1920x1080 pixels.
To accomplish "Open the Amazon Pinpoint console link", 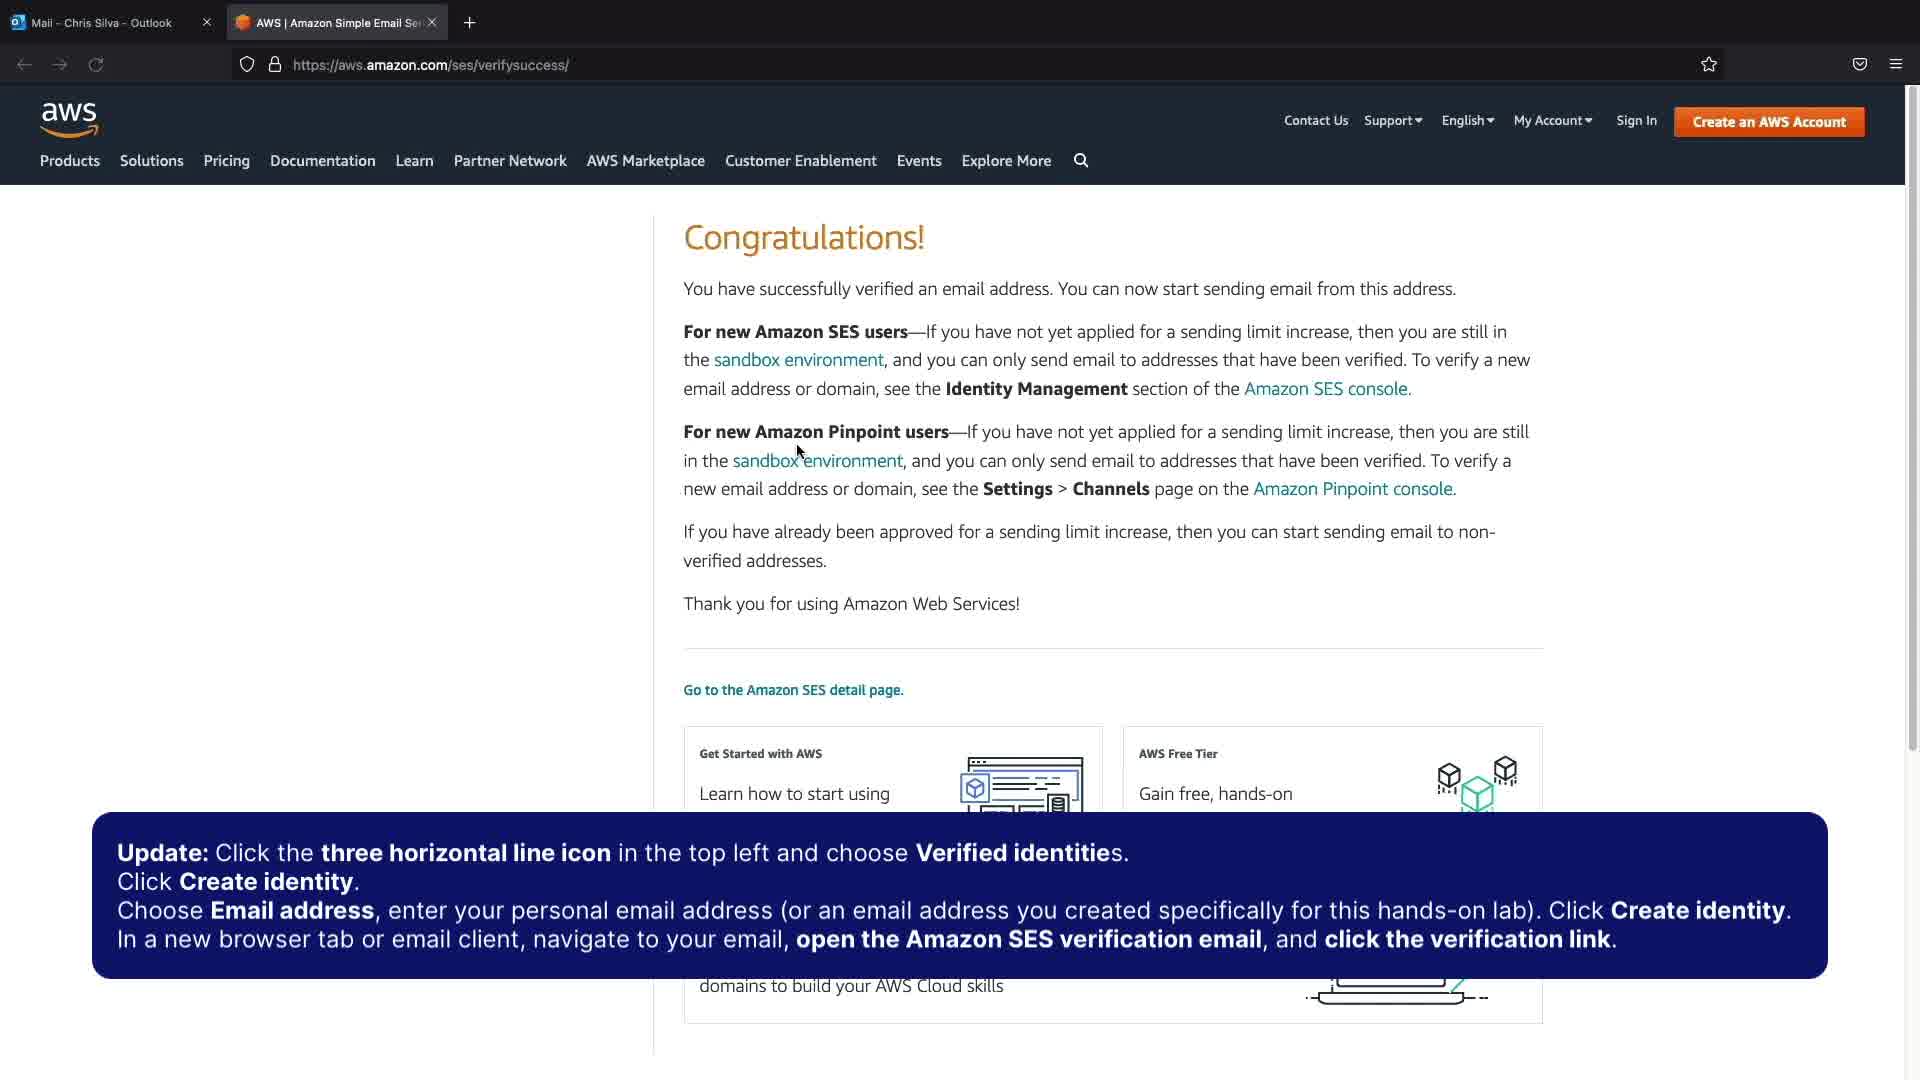I will [1353, 489].
